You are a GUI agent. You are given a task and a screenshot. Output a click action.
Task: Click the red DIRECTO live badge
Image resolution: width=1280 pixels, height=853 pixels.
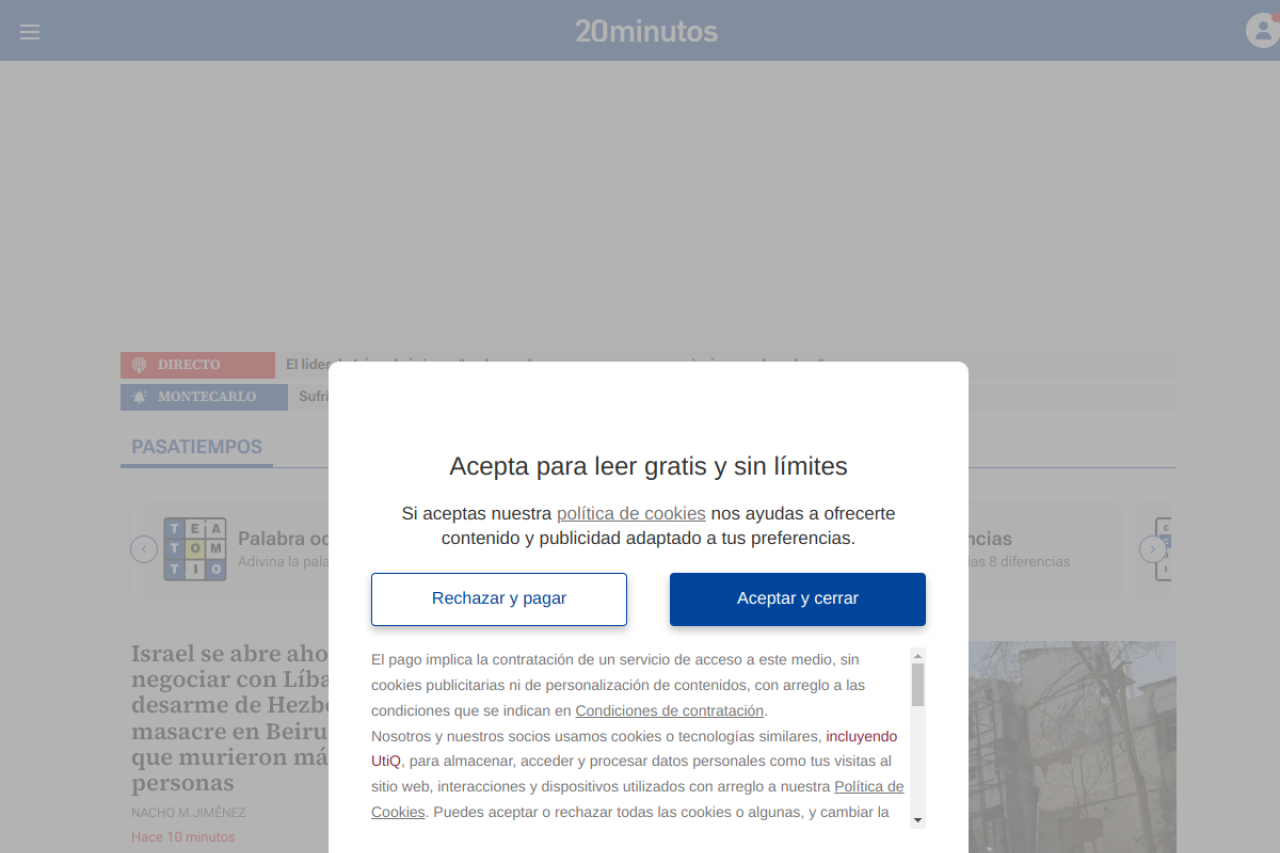click(198, 365)
